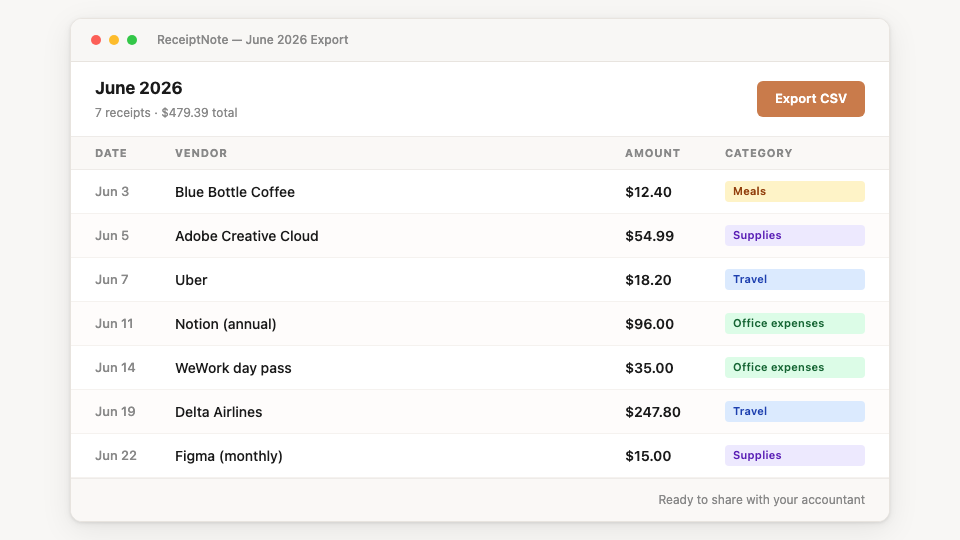960x540 pixels.
Task: Click Office expenses tag for WeWork day pass
Action: click(795, 367)
